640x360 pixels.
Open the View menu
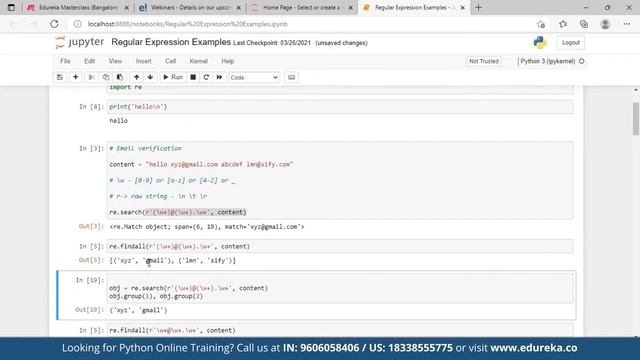115,61
